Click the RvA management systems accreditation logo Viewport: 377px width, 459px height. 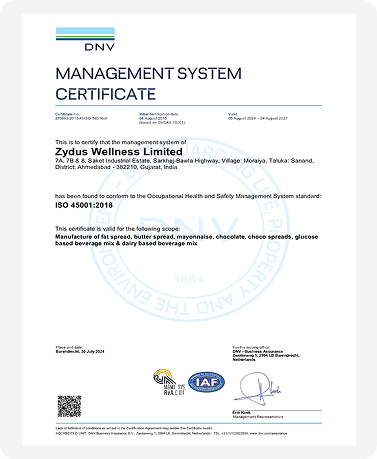click(169, 382)
